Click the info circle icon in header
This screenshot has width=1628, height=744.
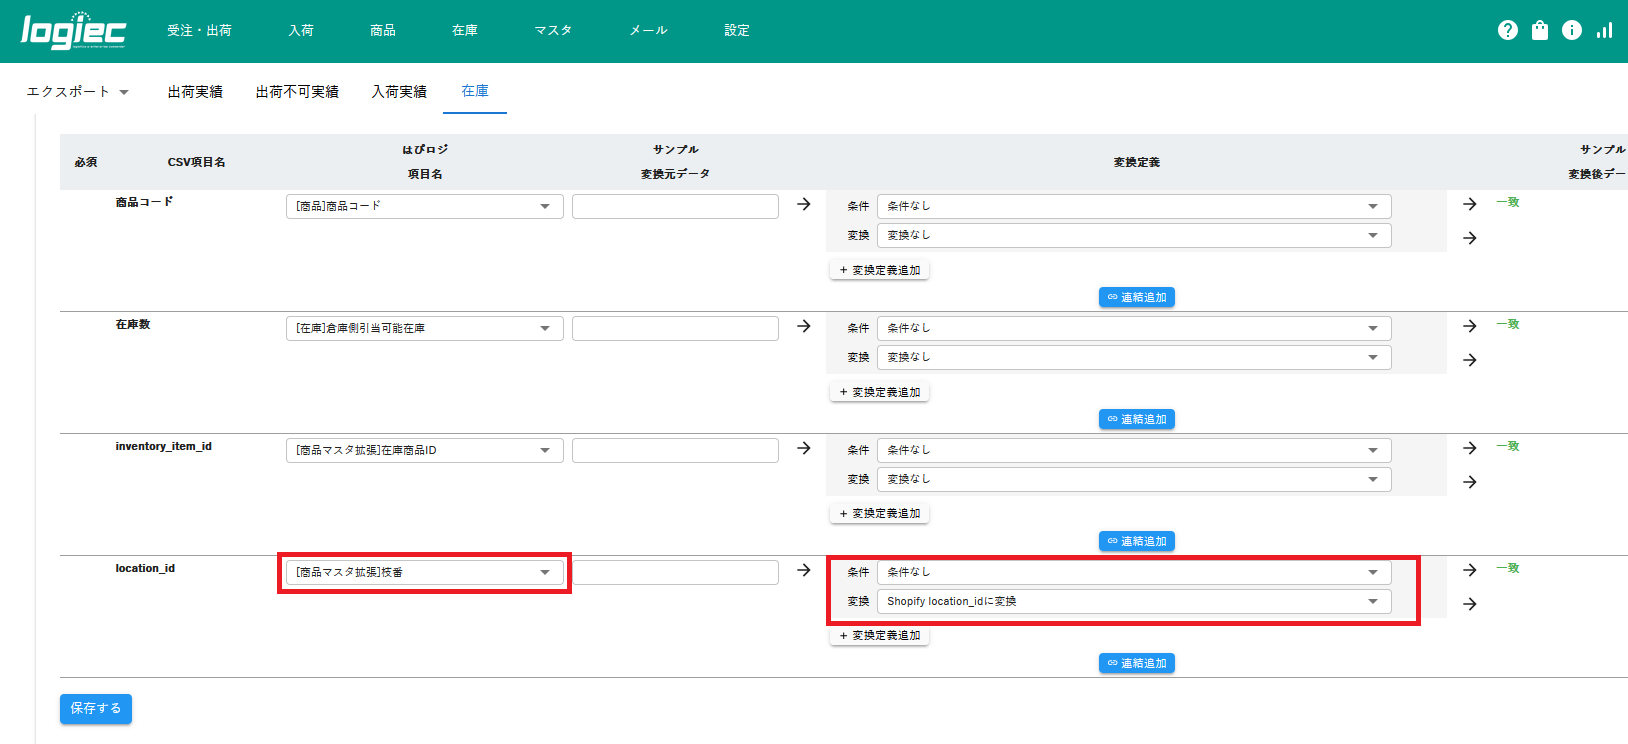pyautogui.click(x=1572, y=30)
